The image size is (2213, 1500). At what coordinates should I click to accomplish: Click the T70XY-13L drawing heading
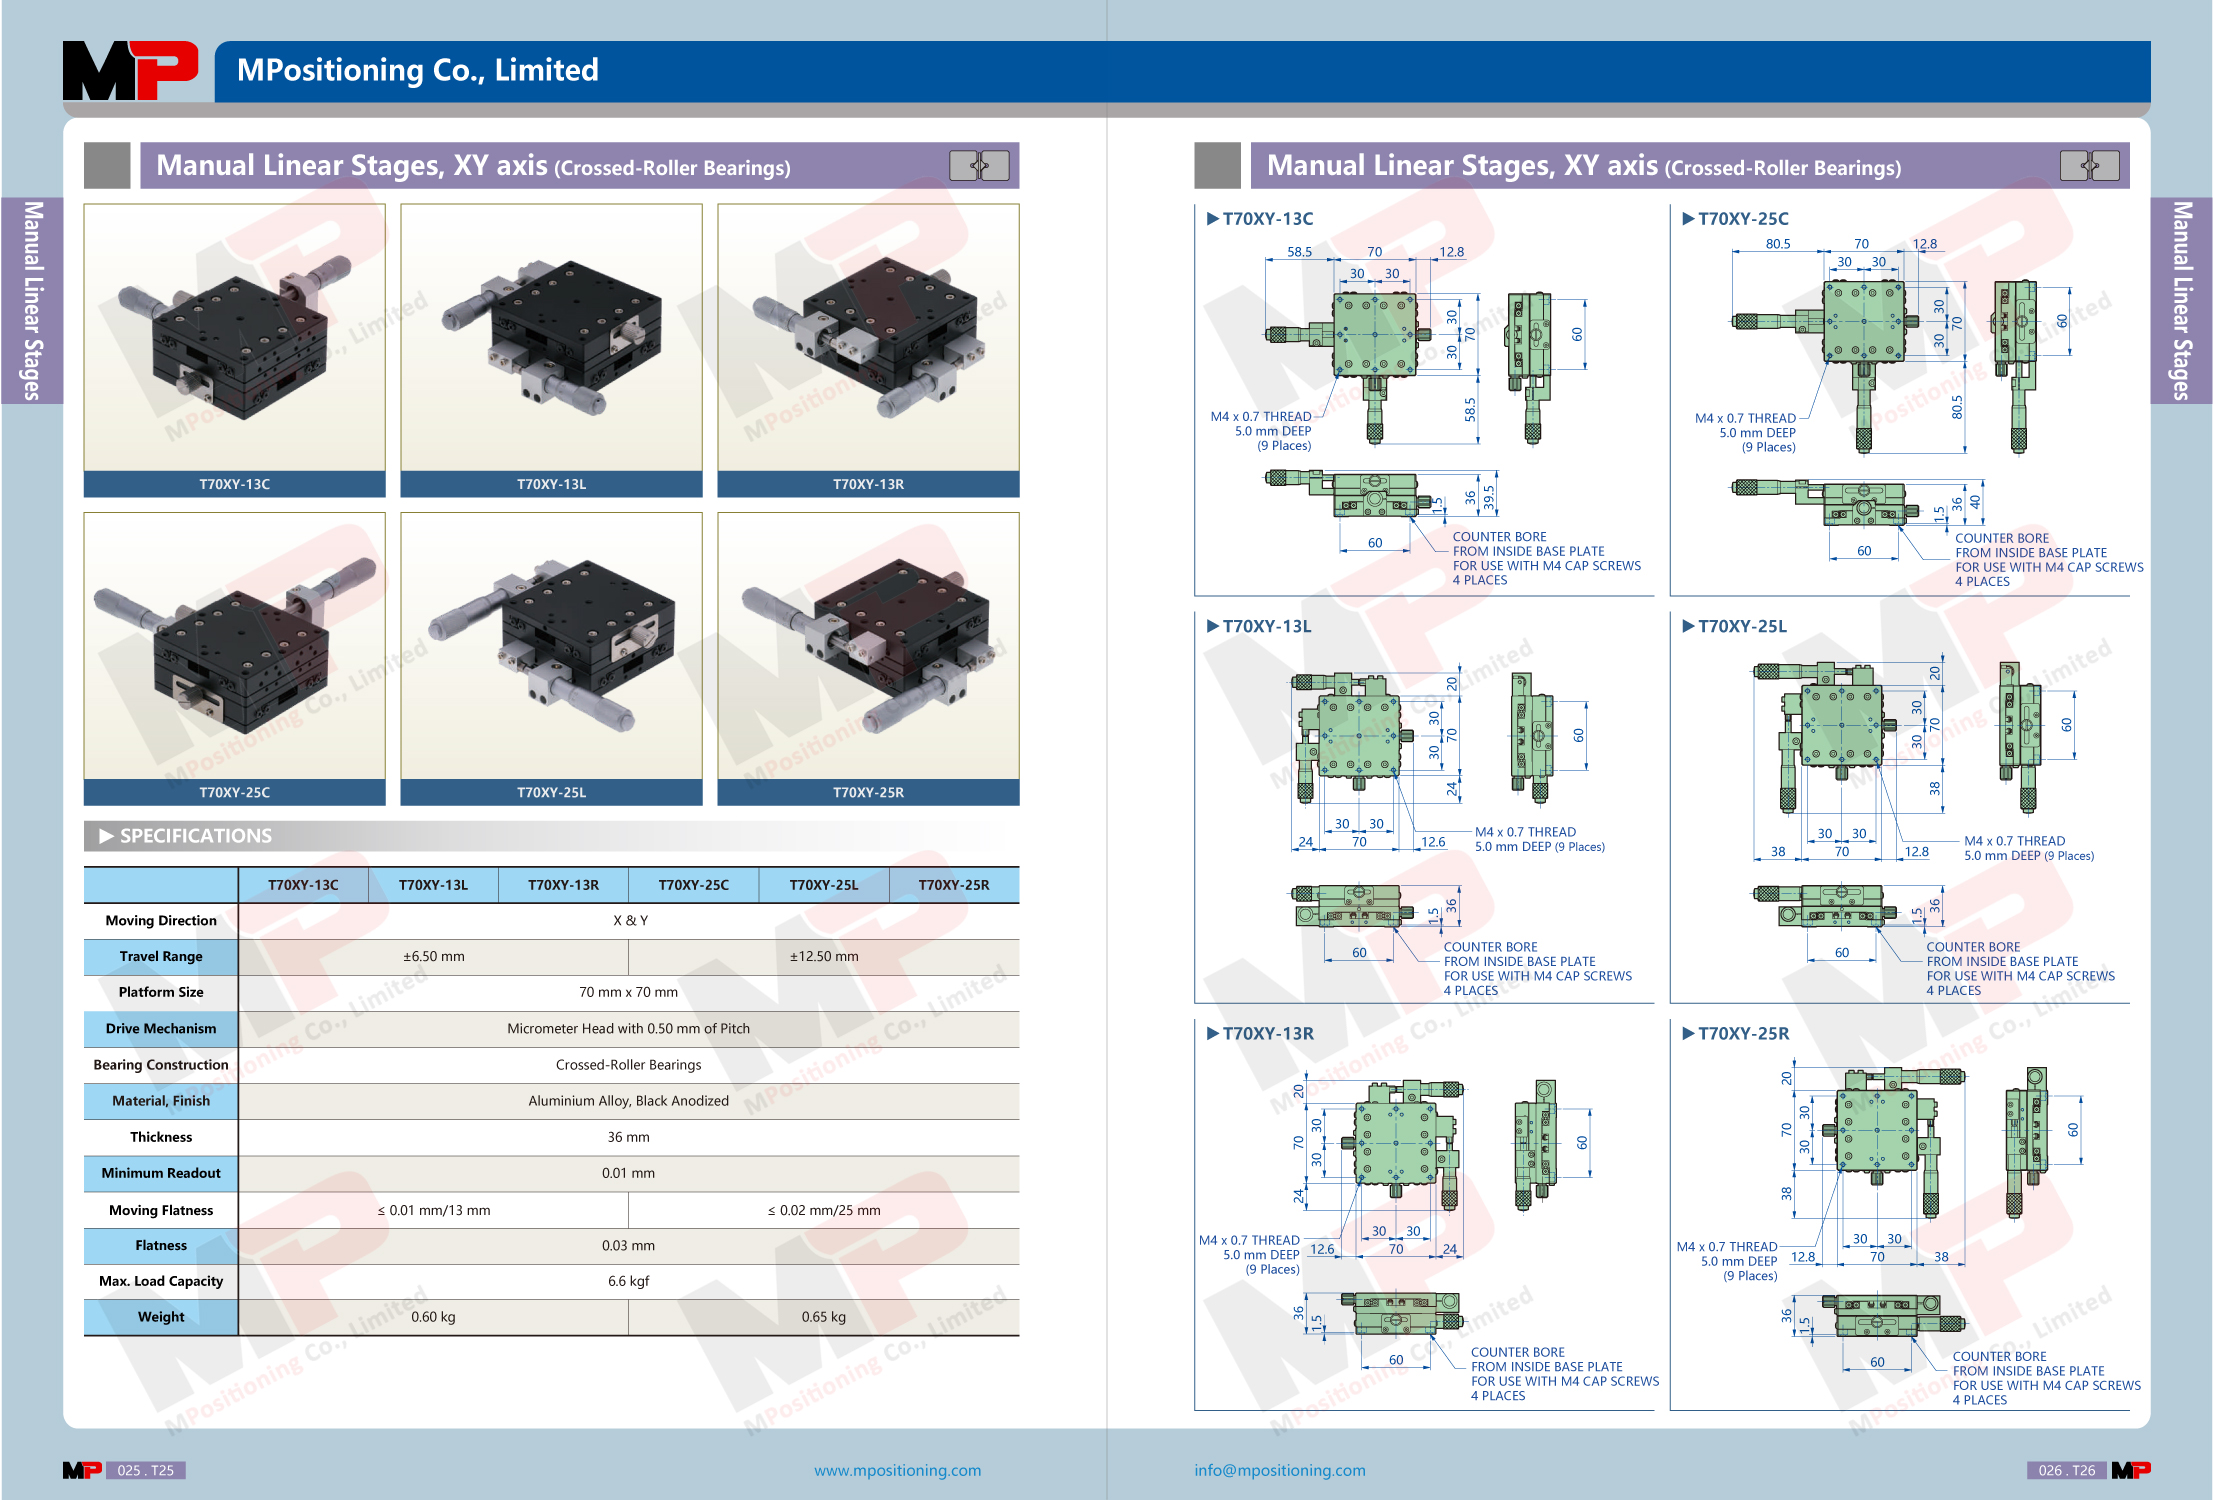click(1266, 627)
